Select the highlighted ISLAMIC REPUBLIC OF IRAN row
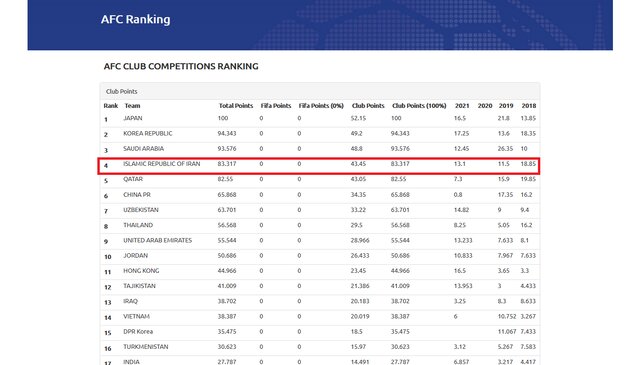Image resolution: width=640 pixels, height=365 pixels. [319, 166]
